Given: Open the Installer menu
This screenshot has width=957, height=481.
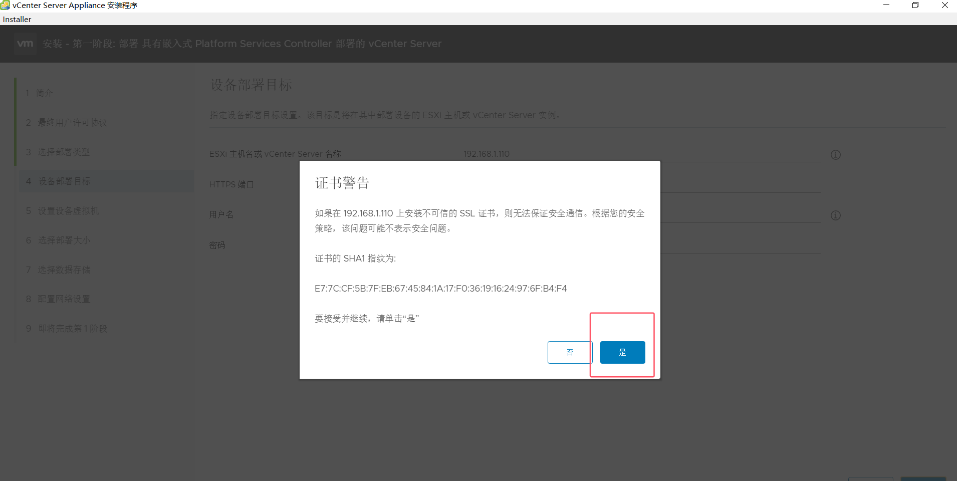Looking at the screenshot, I should point(17,20).
